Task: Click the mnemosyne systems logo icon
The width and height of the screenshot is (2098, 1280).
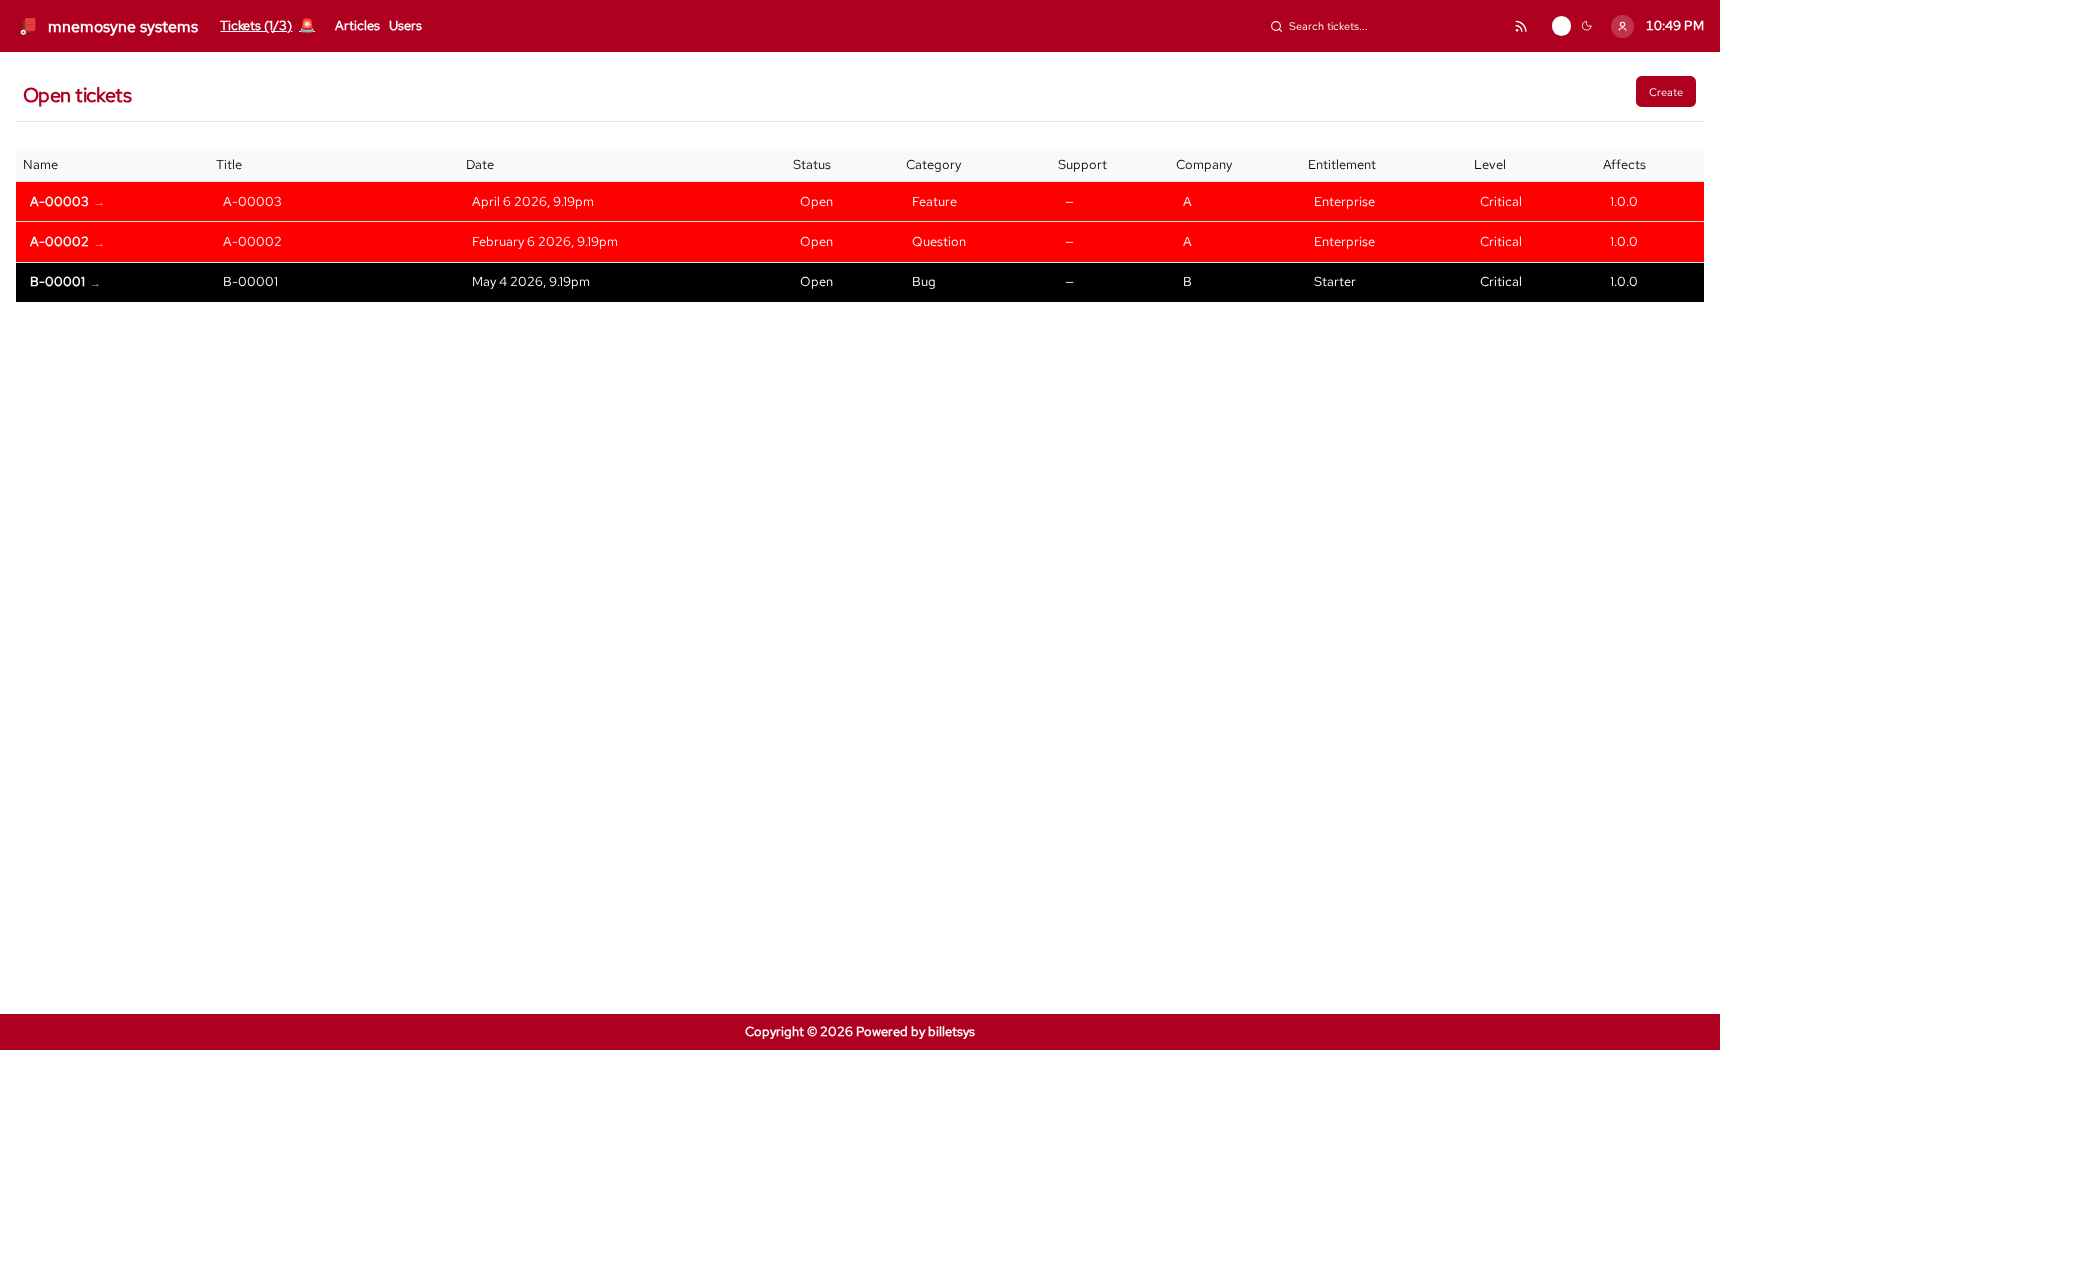Action: click(x=28, y=26)
